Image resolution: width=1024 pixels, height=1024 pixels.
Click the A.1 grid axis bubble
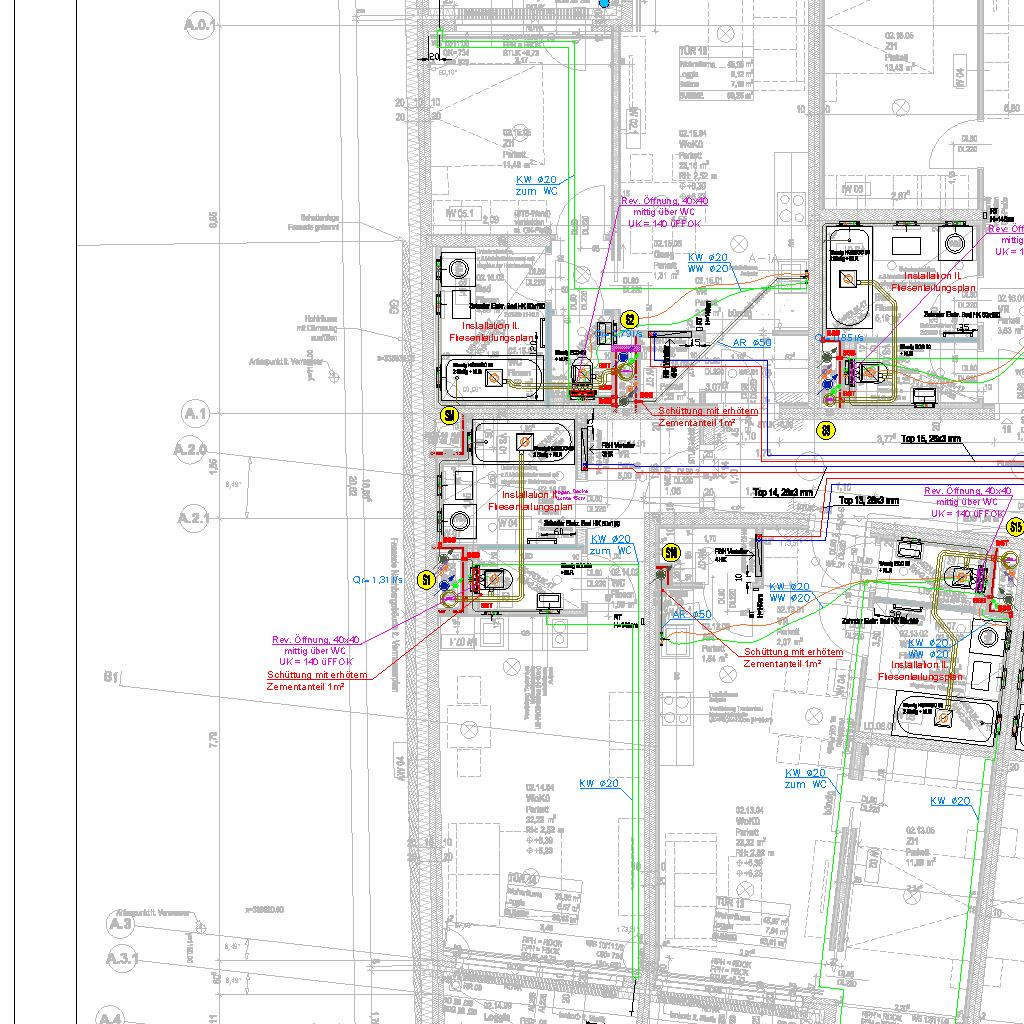click(x=193, y=412)
